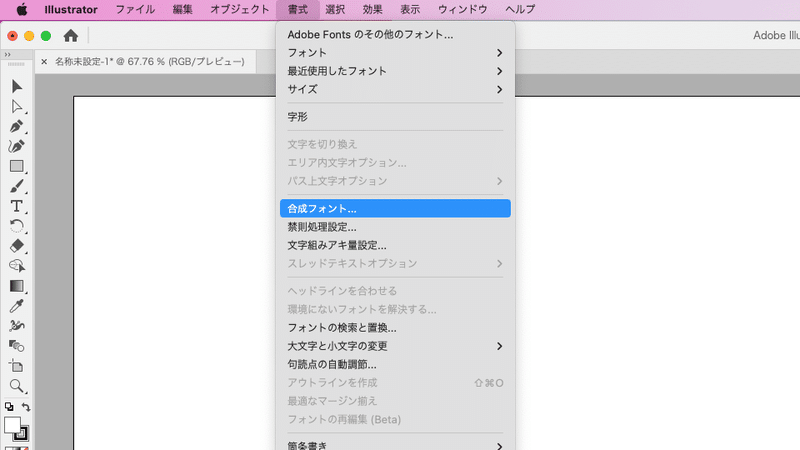800x450 pixels.
Task: Open the 編集 menu
Action: pyautogui.click(x=183, y=9)
